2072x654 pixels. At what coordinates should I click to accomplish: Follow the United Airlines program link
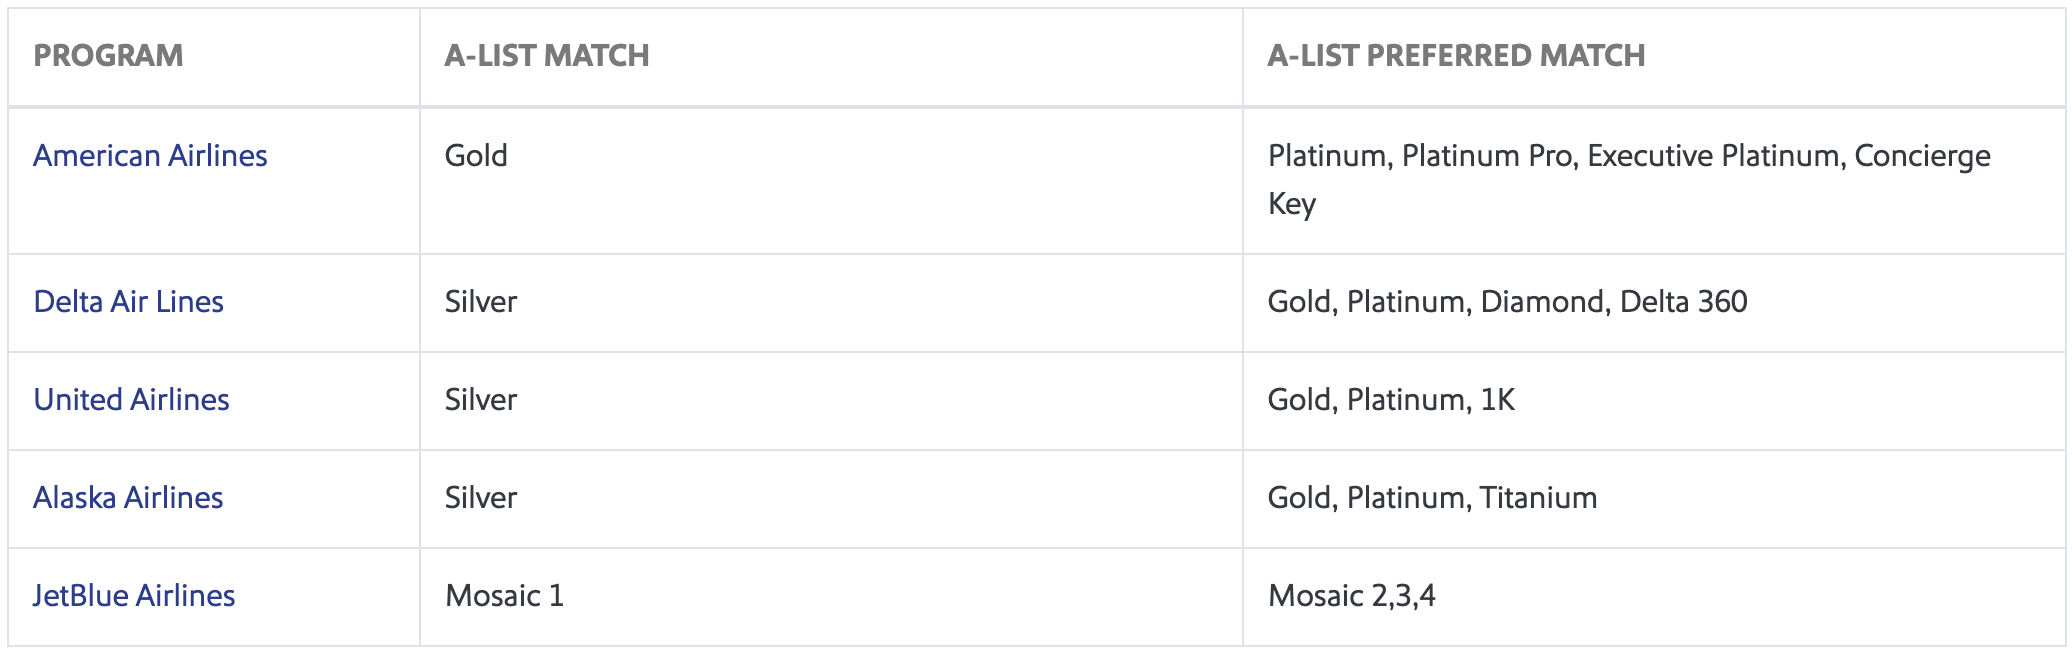click(x=131, y=400)
